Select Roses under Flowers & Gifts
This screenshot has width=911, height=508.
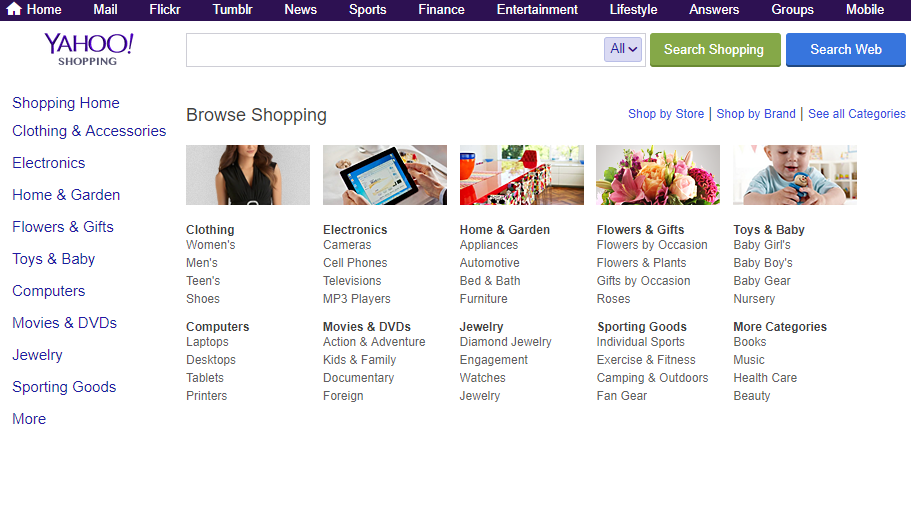[613, 299]
